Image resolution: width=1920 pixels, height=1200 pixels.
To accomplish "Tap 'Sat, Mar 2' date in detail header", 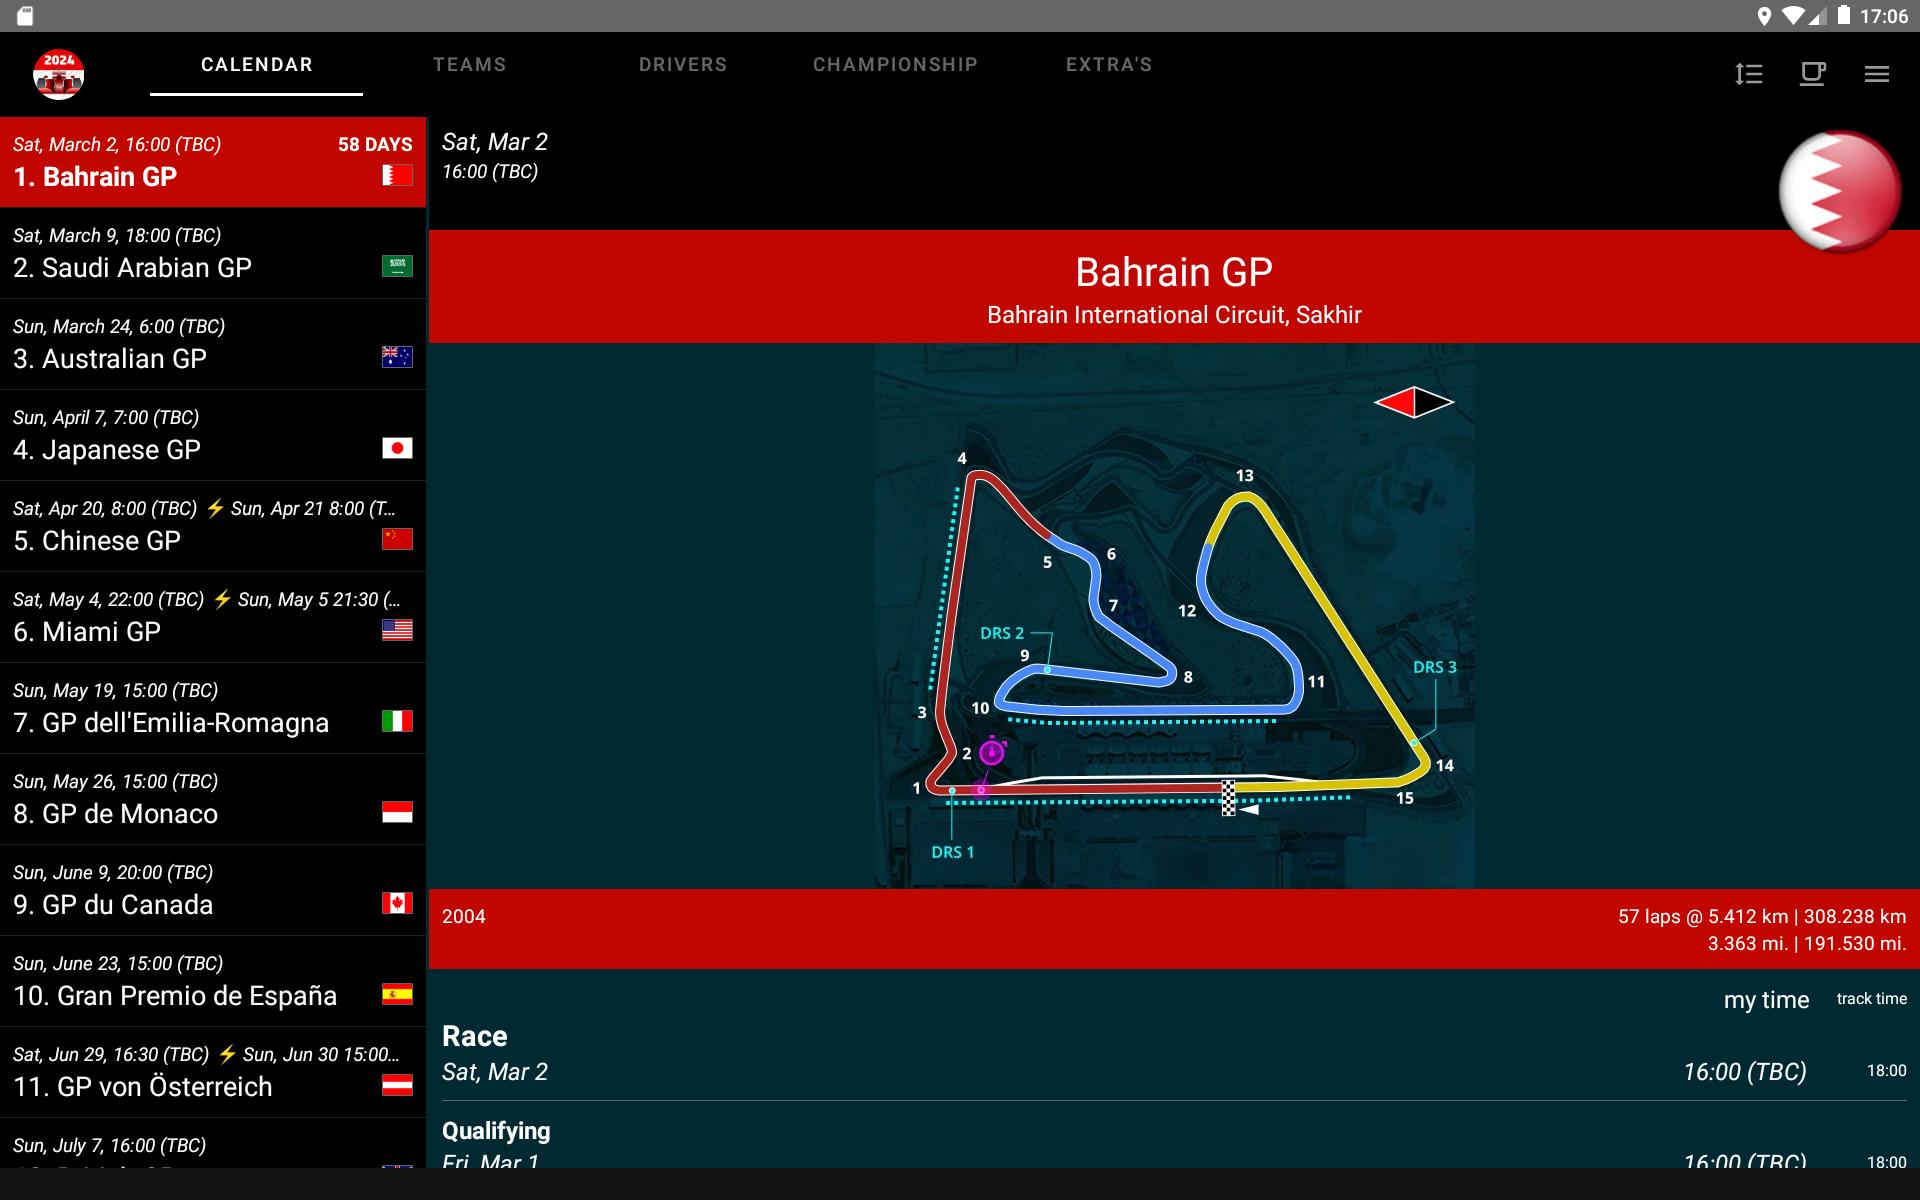I will pos(495,142).
